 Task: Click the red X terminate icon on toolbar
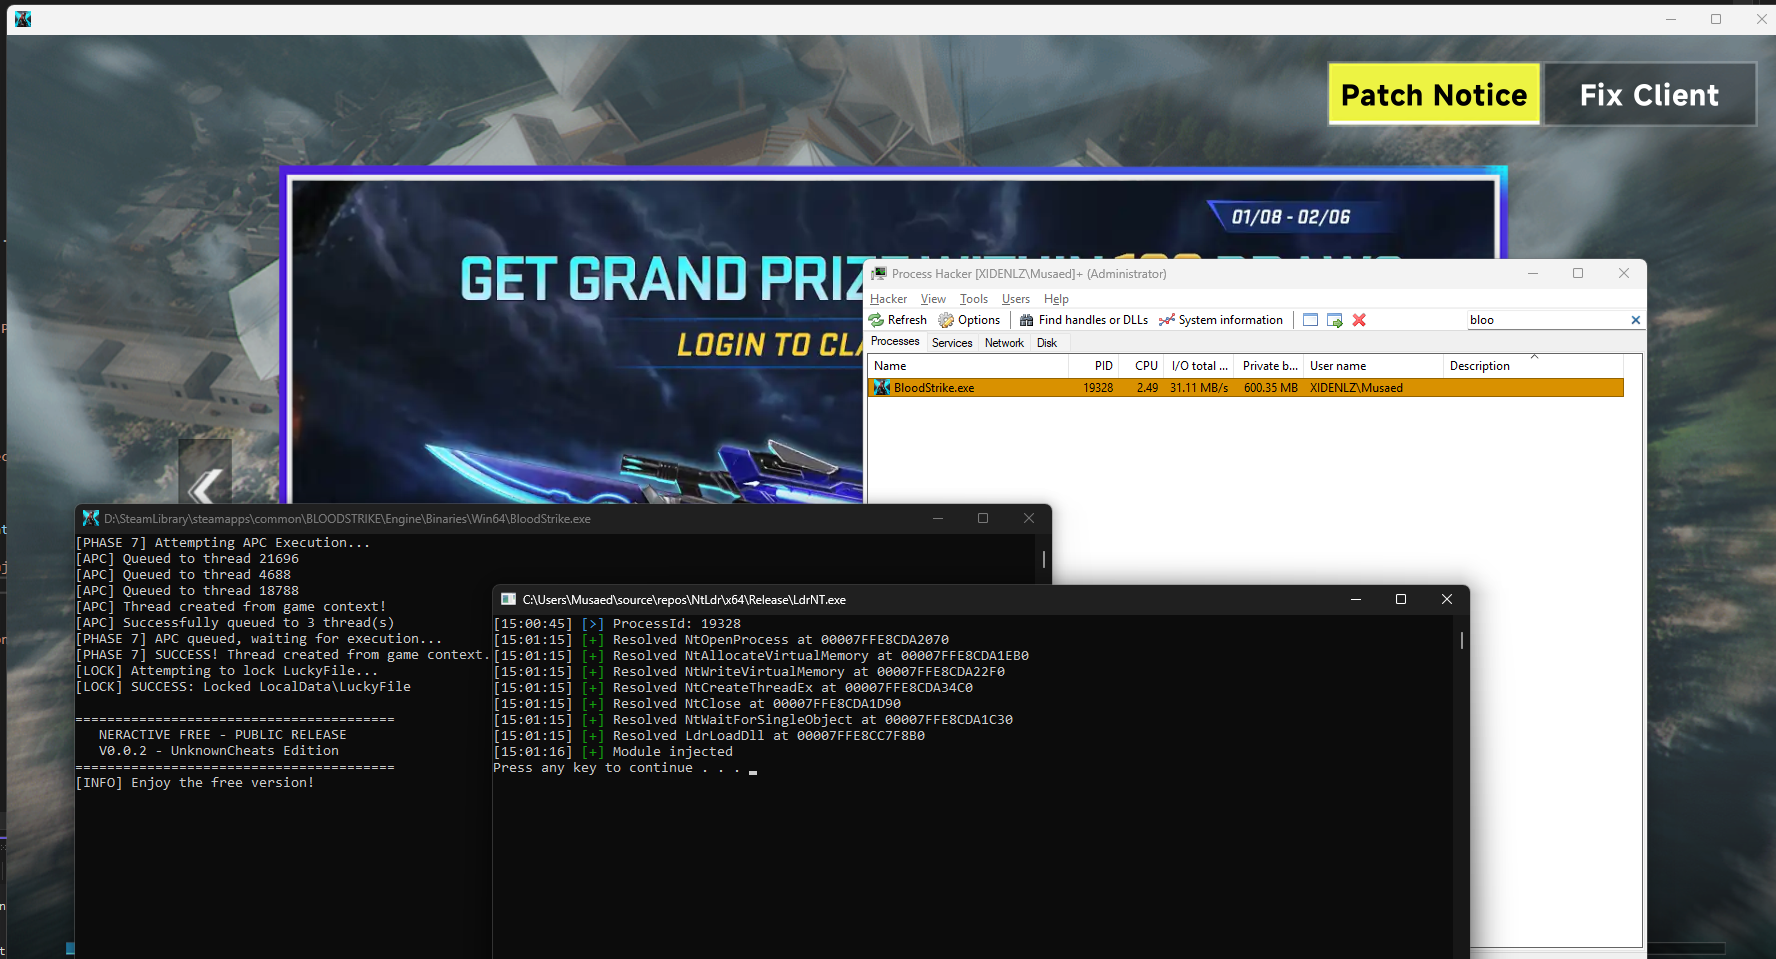pyautogui.click(x=1359, y=320)
